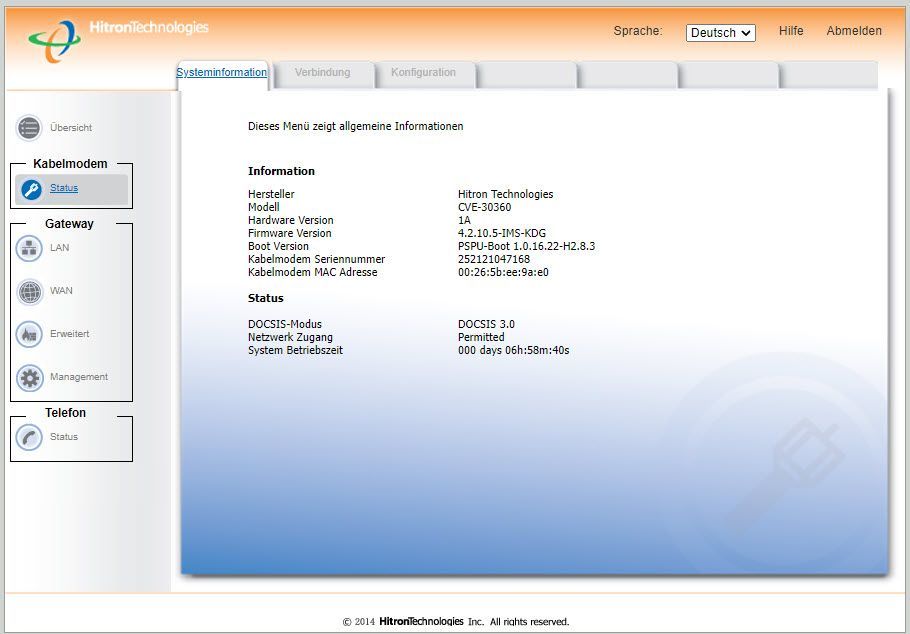
Task: Select boot version PSPU-Boot 1.0.16.22-H2.8.3
Action: click(x=526, y=246)
